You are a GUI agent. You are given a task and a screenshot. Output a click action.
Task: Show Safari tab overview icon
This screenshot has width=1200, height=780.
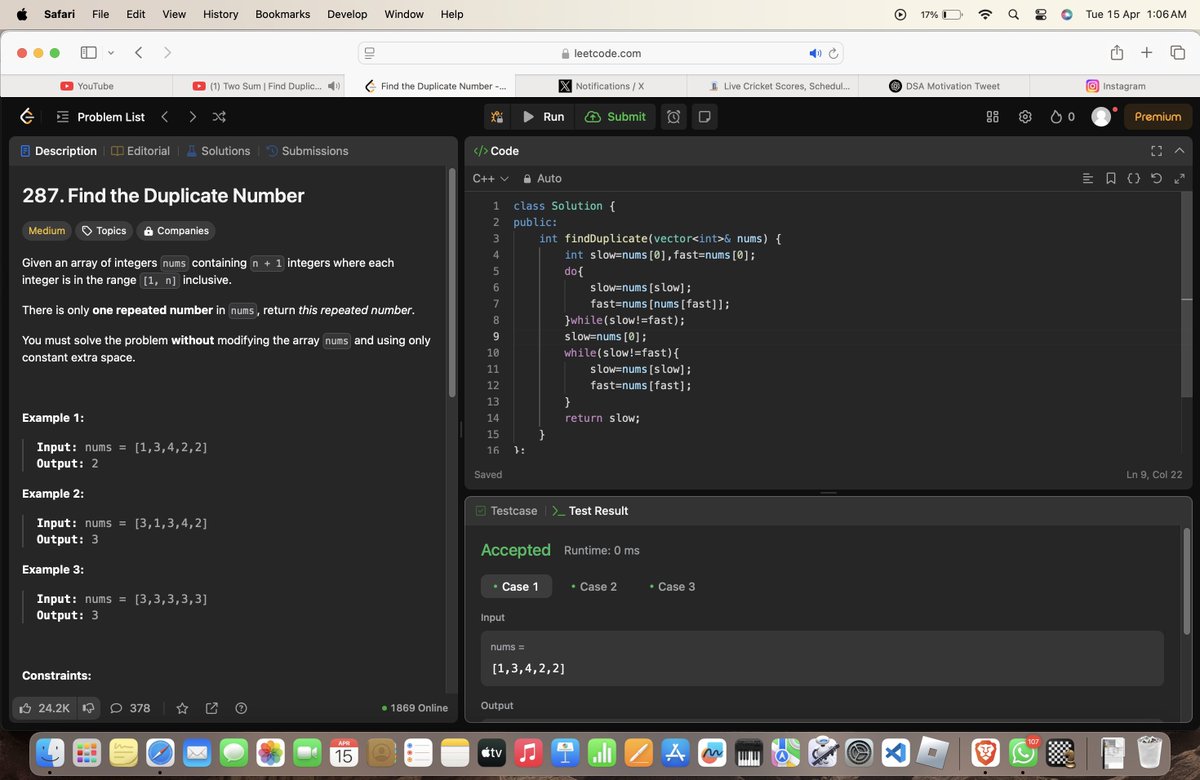click(1177, 52)
